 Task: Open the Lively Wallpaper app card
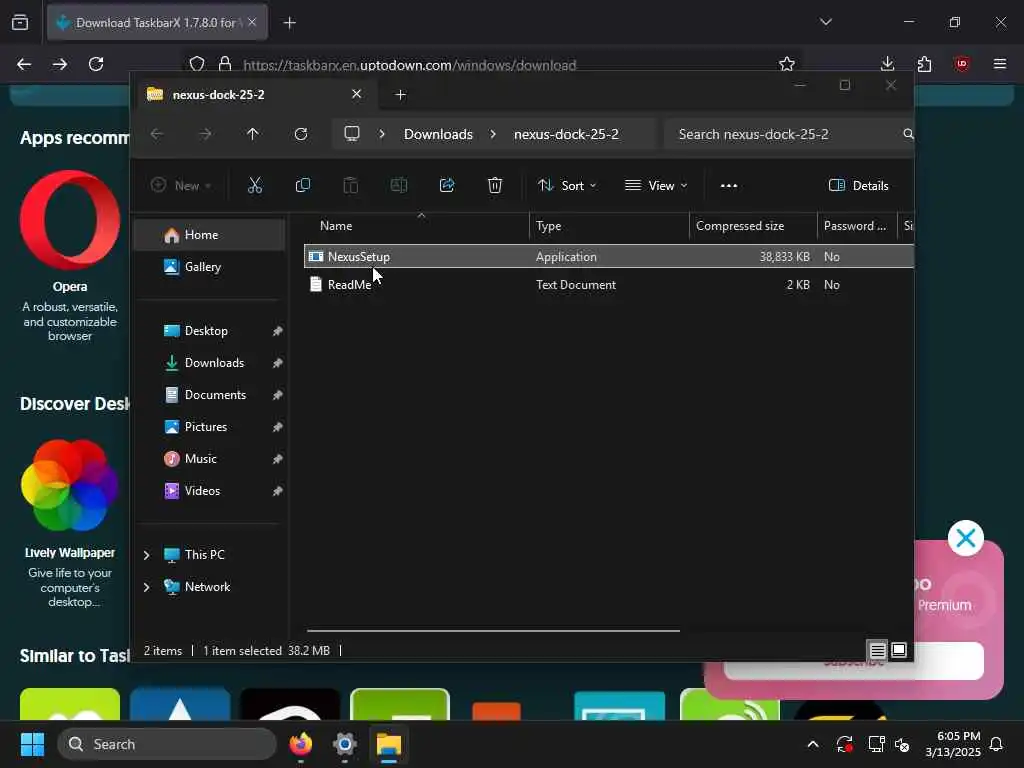point(70,522)
